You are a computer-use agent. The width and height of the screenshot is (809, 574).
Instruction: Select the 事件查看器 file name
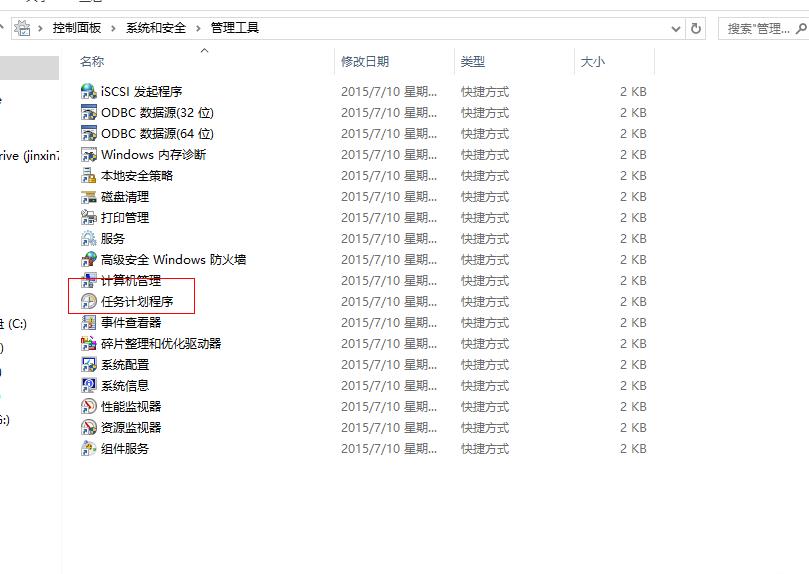[131, 323]
